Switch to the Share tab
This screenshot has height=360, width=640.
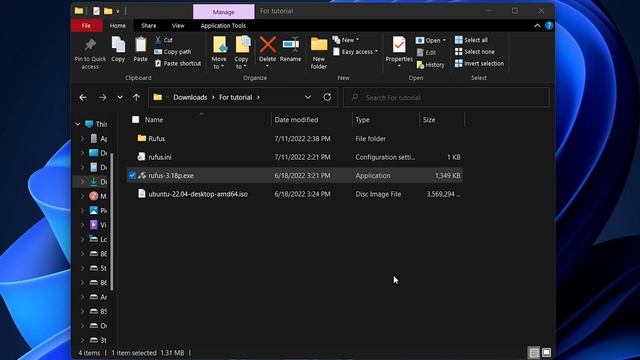(149, 26)
